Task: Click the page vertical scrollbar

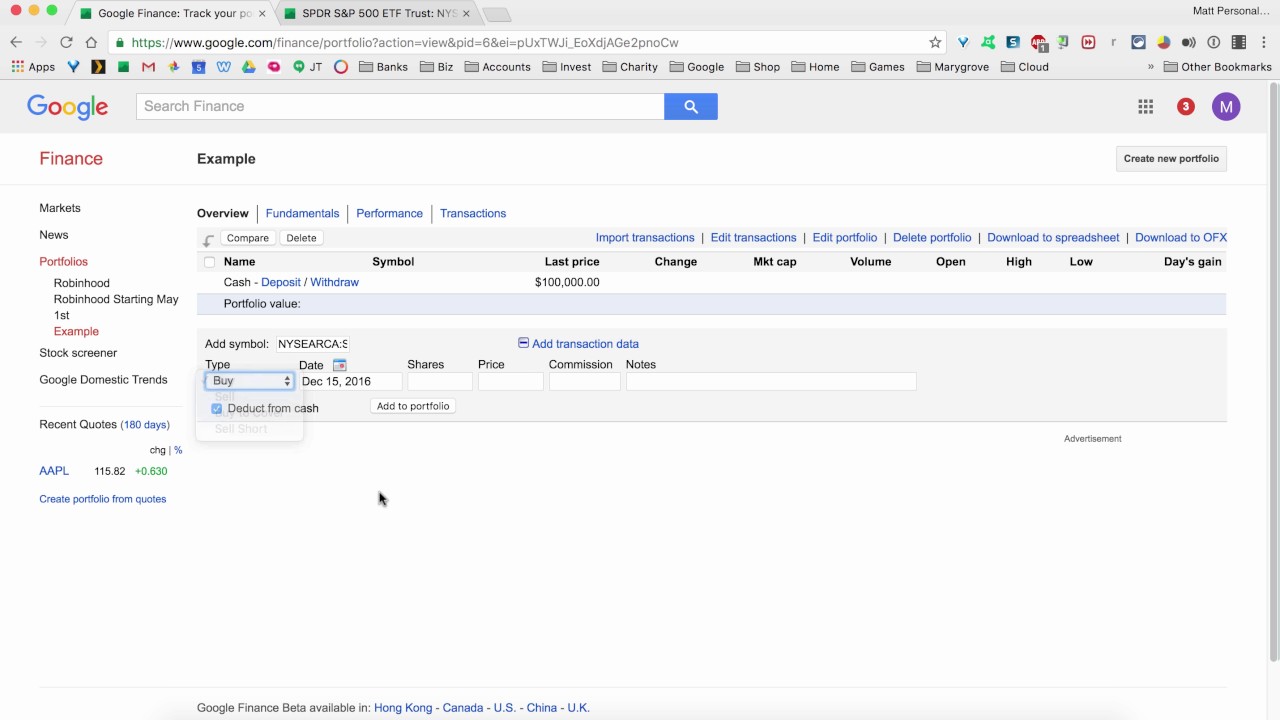Action: tap(1273, 370)
